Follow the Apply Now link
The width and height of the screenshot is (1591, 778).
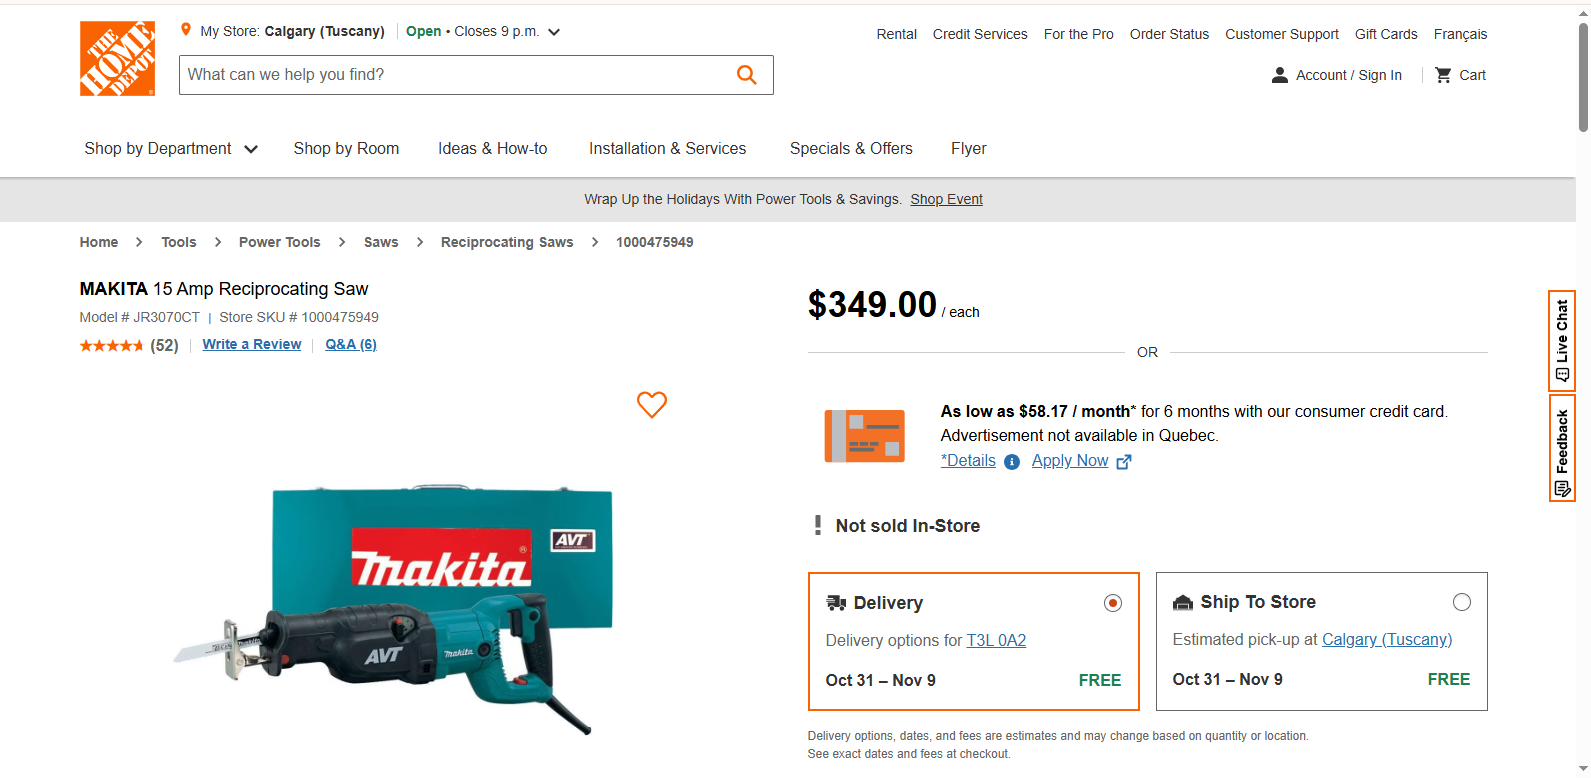[1070, 460]
